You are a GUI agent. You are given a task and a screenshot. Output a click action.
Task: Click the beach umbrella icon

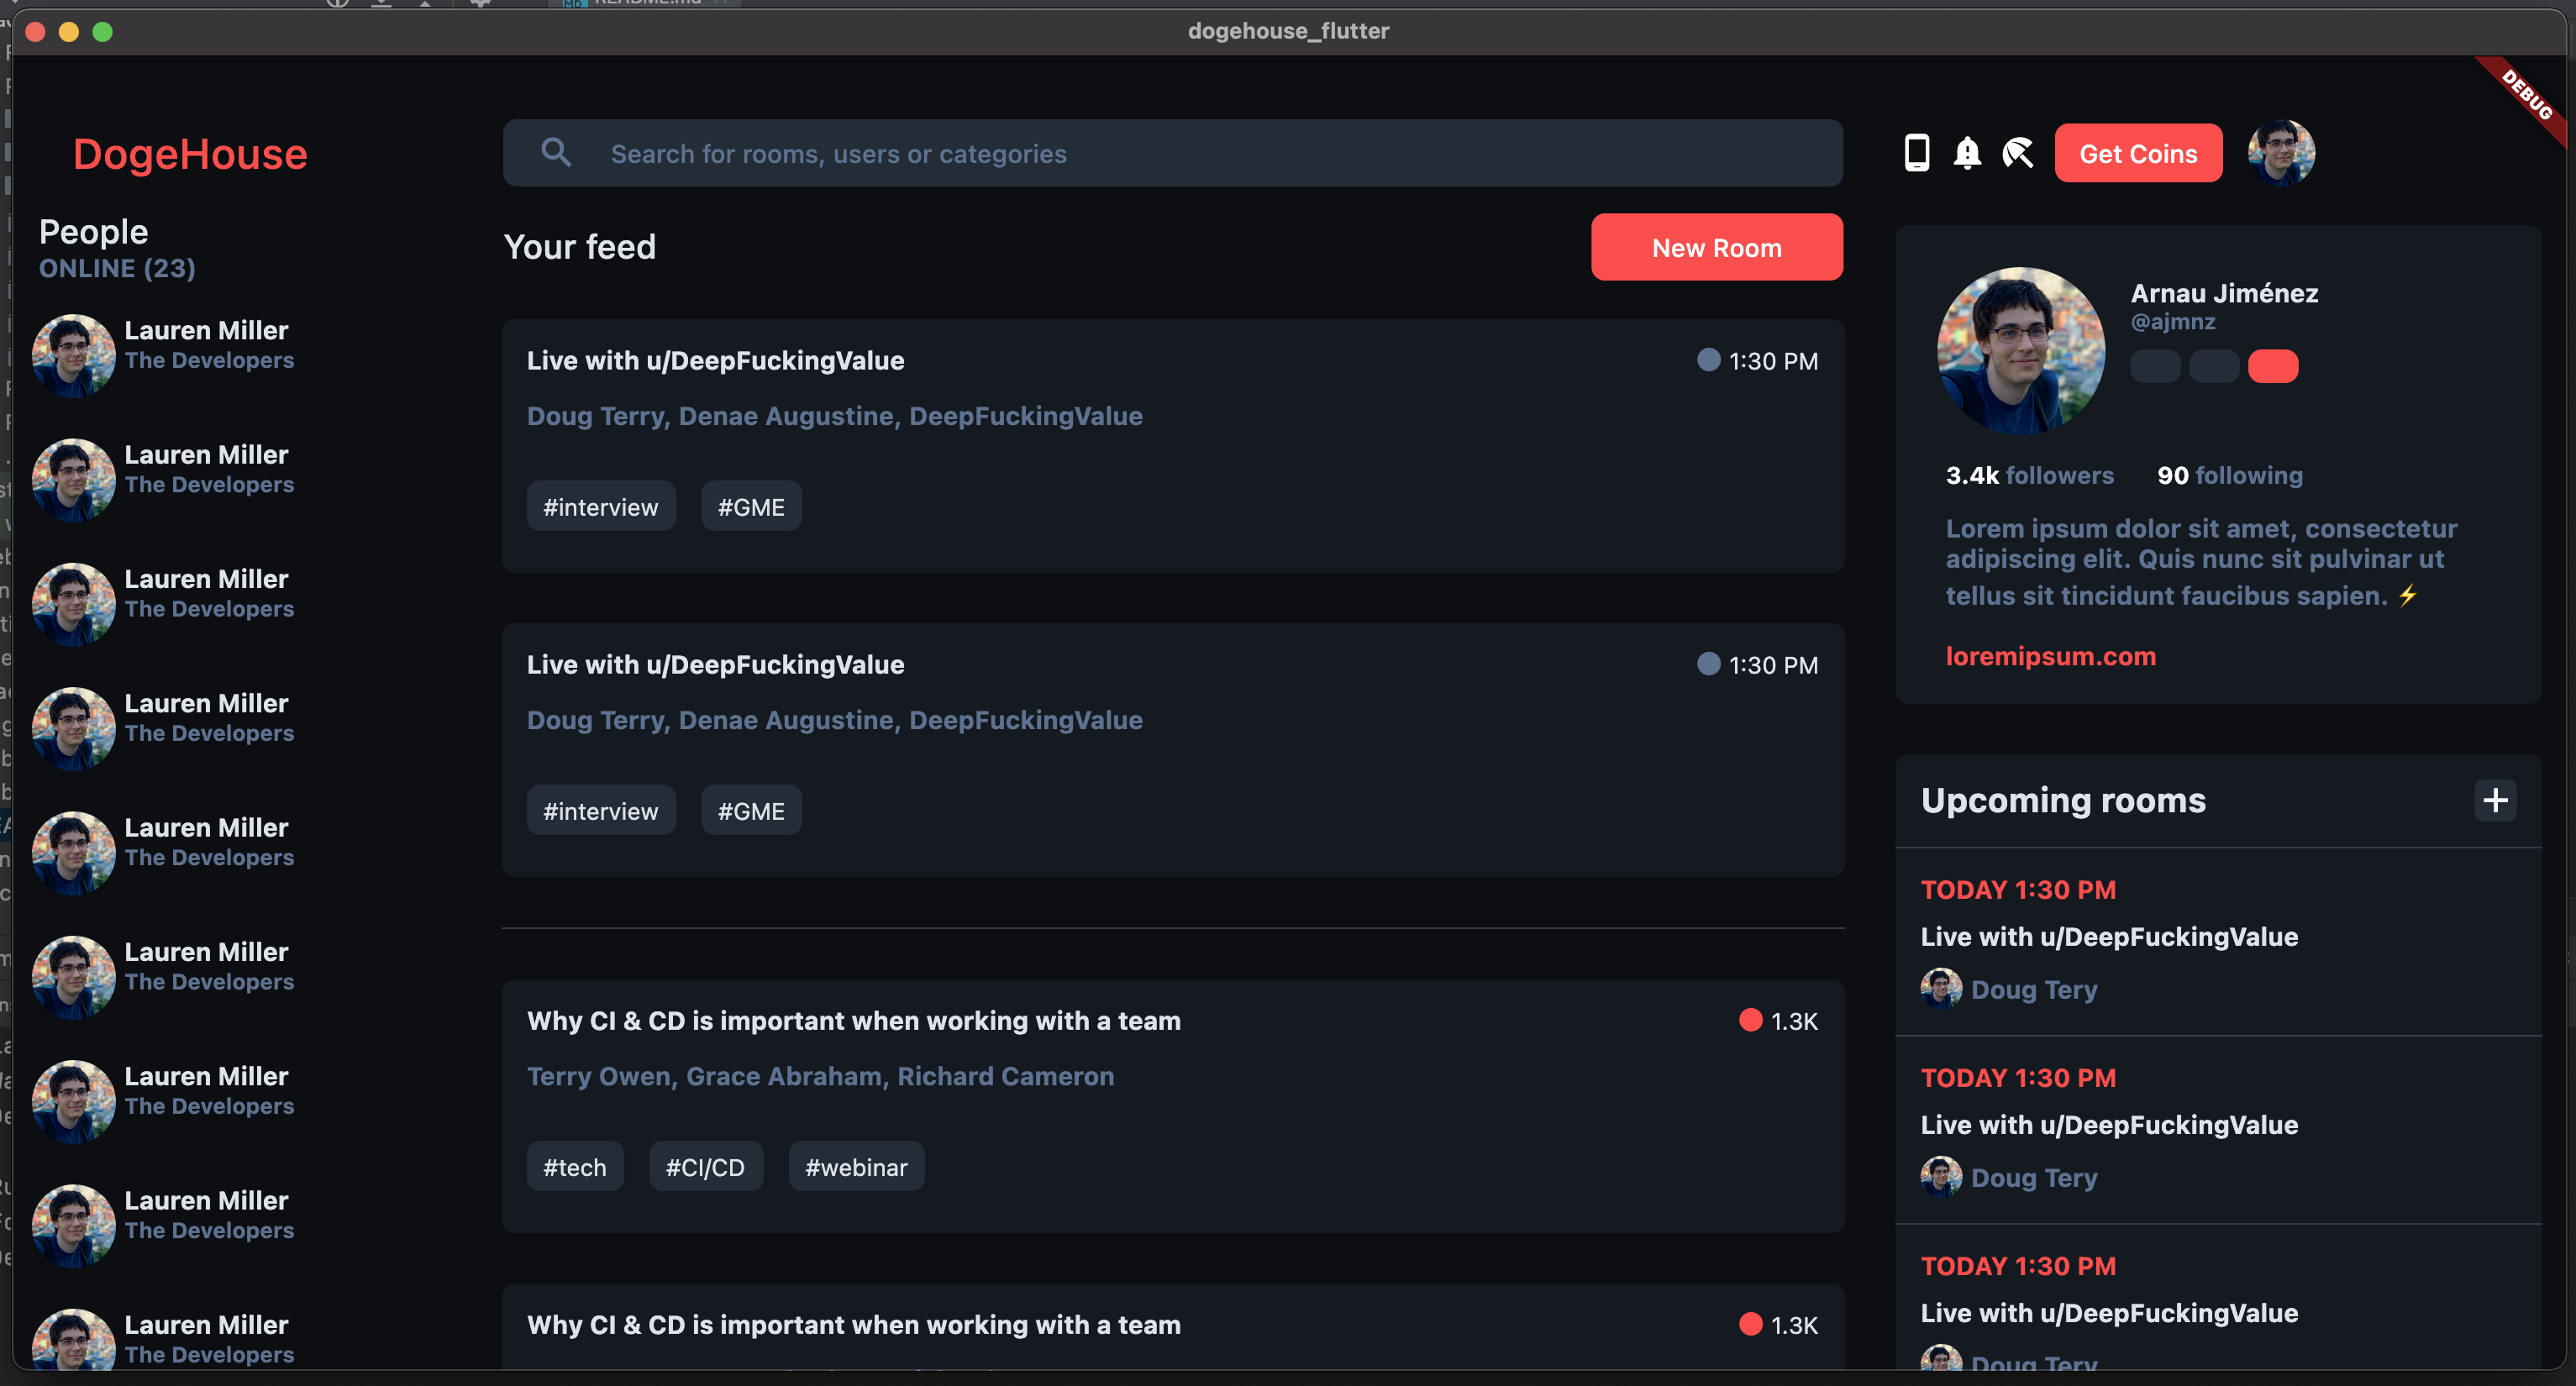click(x=2017, y=153)
